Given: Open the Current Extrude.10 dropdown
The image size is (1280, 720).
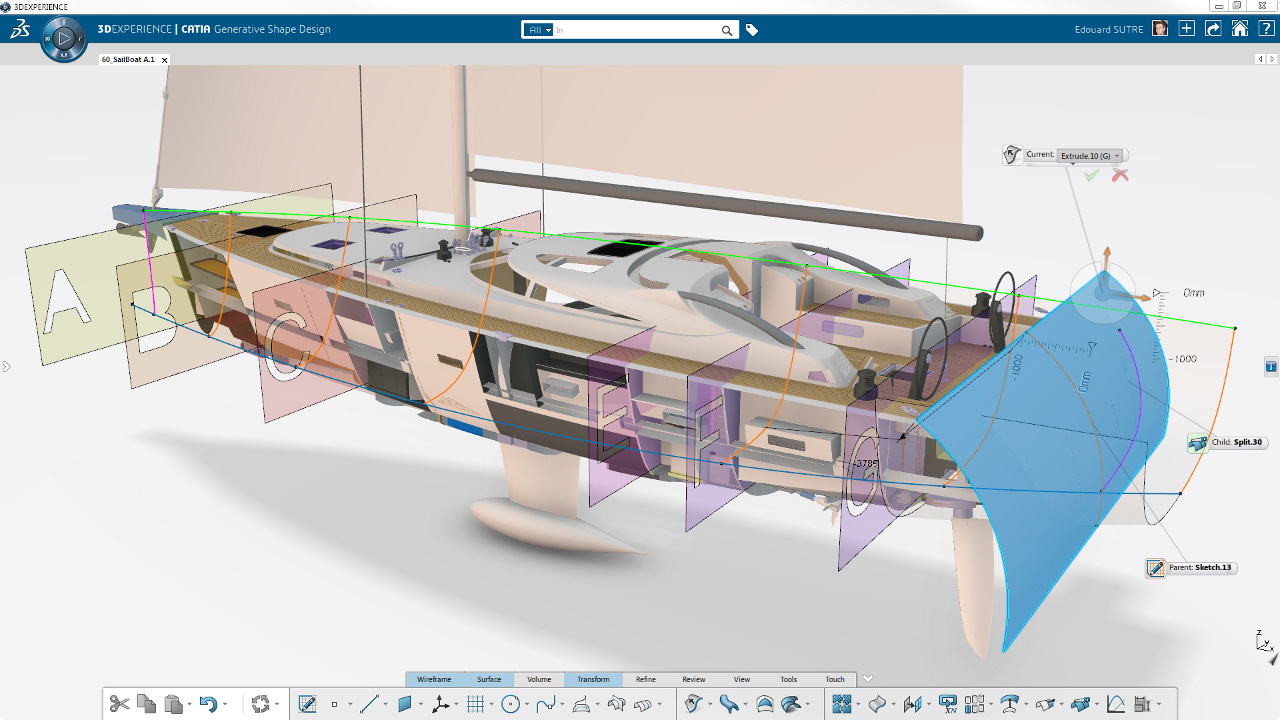Looking at the screenshot, I should pyautogui.click(x=1091, y=156).
